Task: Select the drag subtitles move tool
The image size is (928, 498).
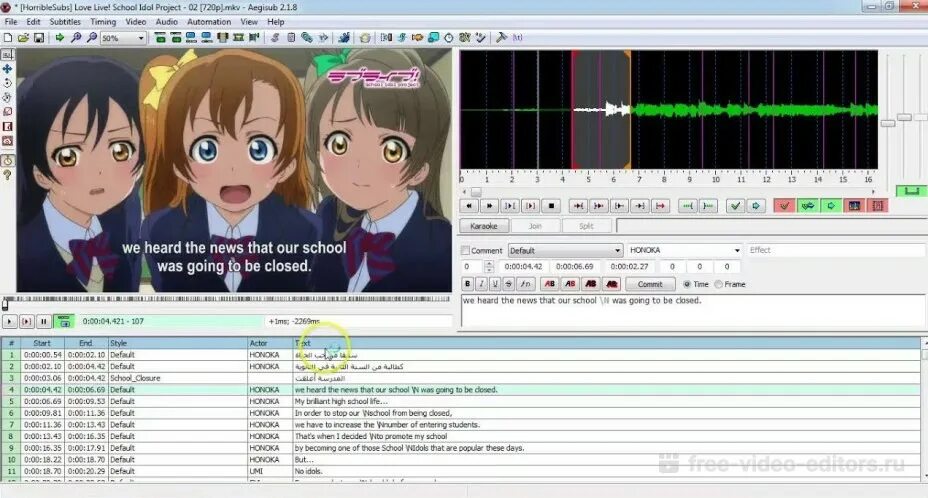Action: (7, 69)
